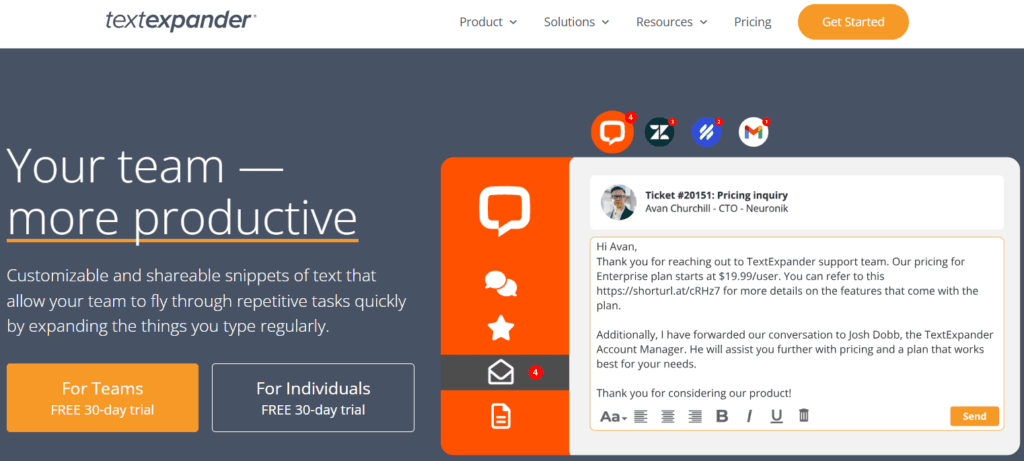Viewport: 1024px width, 461px height.
Task: Open the document icon in the sidebar
Action: coord(501,416)
